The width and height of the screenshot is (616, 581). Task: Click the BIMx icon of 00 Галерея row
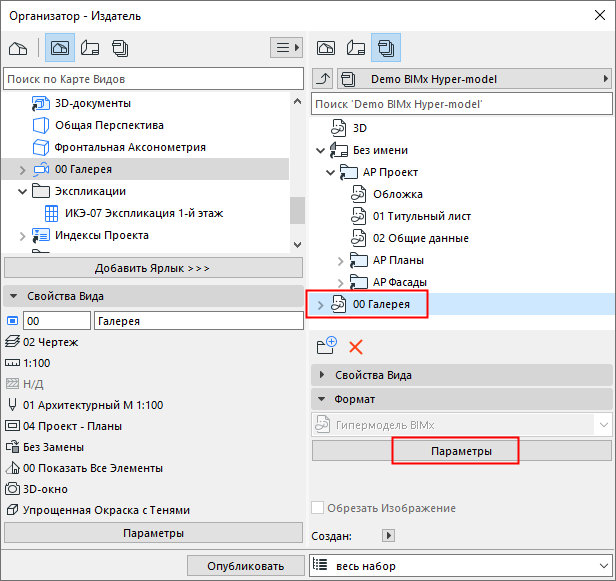click(338, 304)
